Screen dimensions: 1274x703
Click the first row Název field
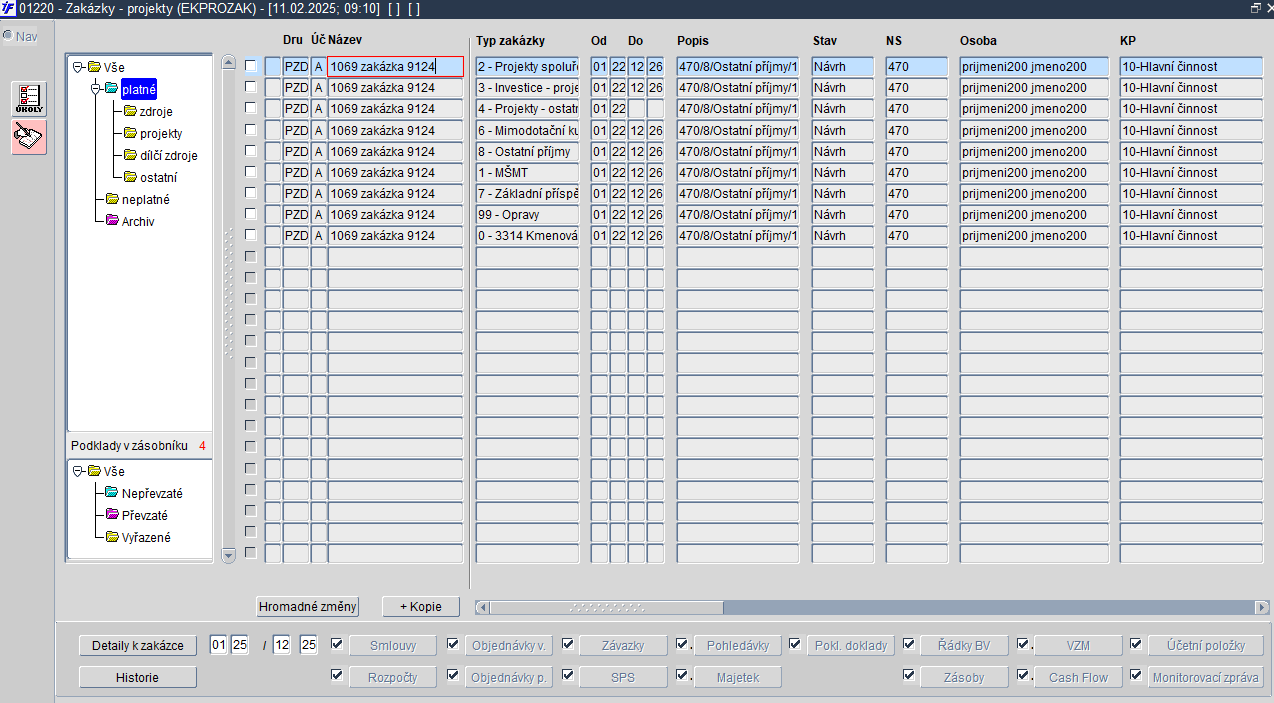tap(395, 66)
